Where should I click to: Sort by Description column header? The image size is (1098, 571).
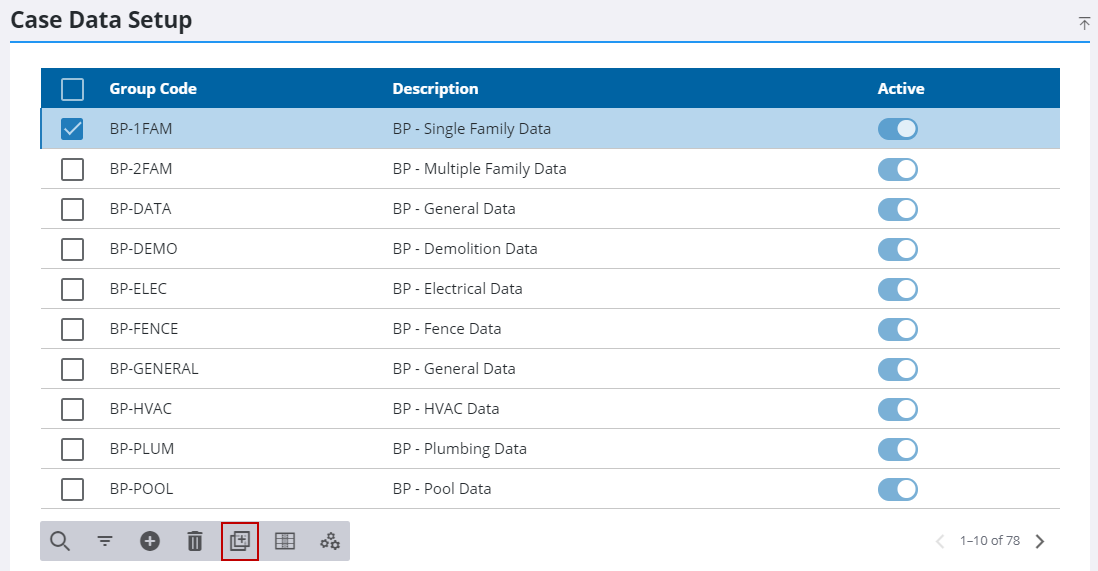click(x=435, y=89)
